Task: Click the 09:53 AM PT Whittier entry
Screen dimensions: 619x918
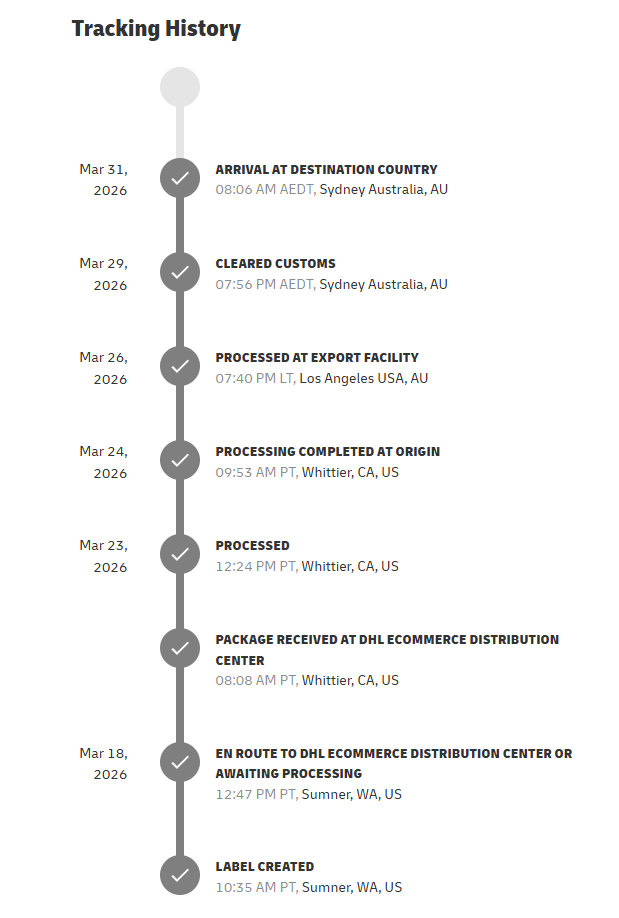Action: click(x=307, y=472)
